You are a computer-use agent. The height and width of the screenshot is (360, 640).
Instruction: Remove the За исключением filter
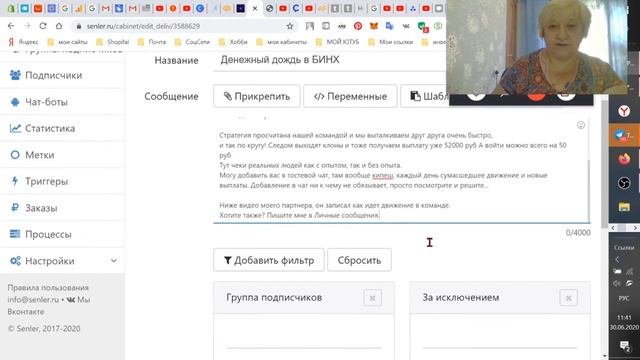click(x=568, y=298)
